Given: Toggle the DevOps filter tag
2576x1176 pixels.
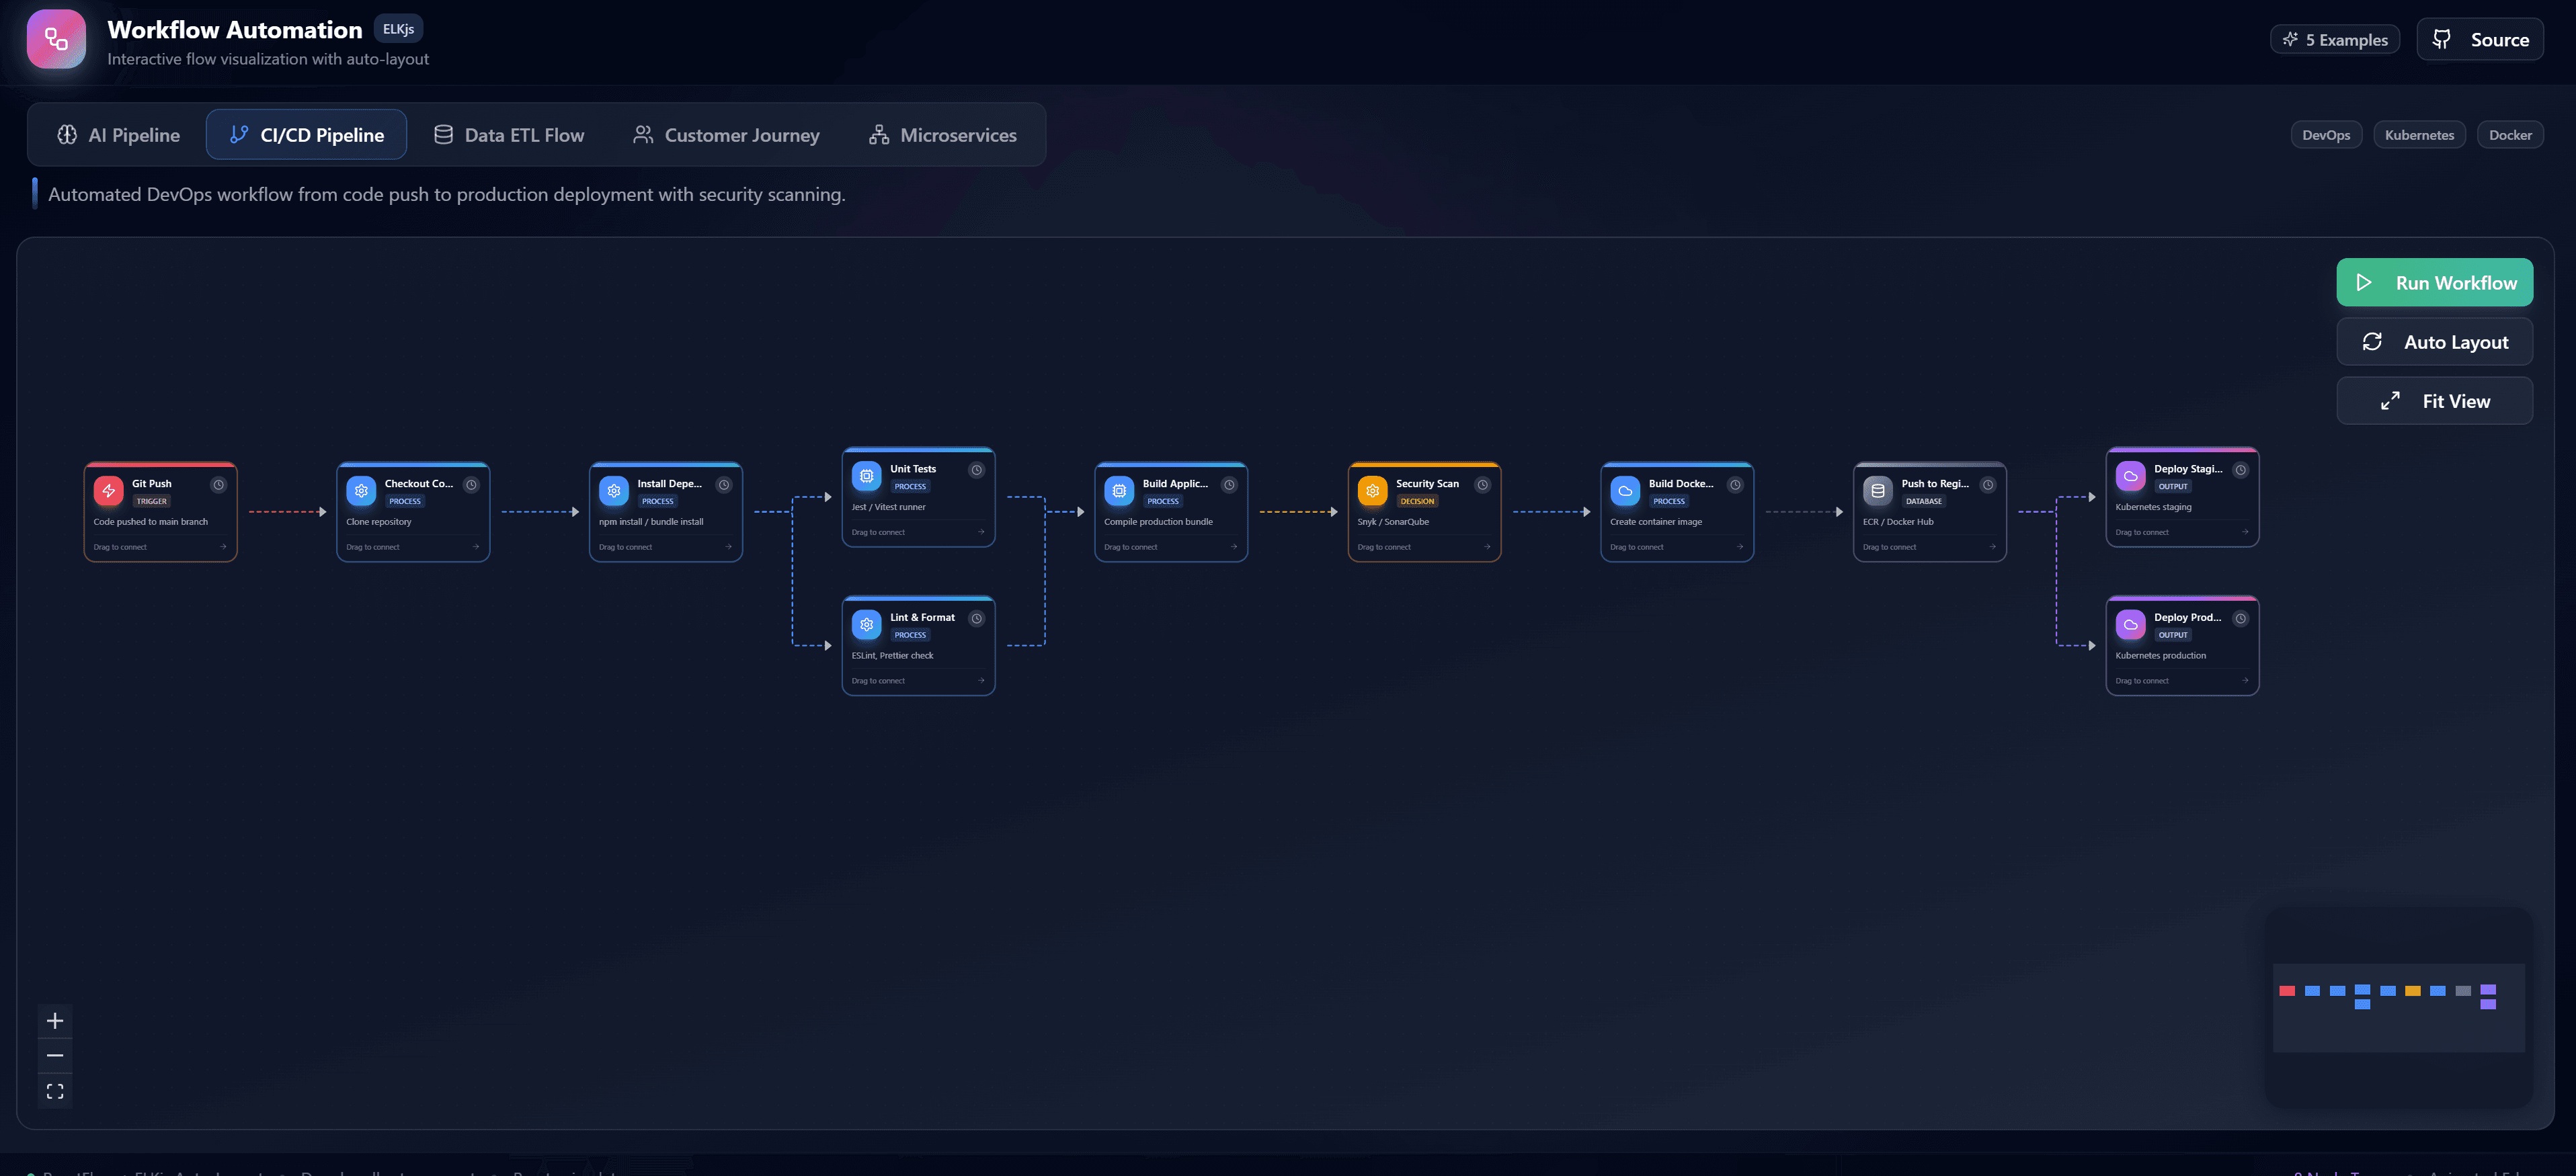Looking at the screenshot, I should pos(2326,134).
